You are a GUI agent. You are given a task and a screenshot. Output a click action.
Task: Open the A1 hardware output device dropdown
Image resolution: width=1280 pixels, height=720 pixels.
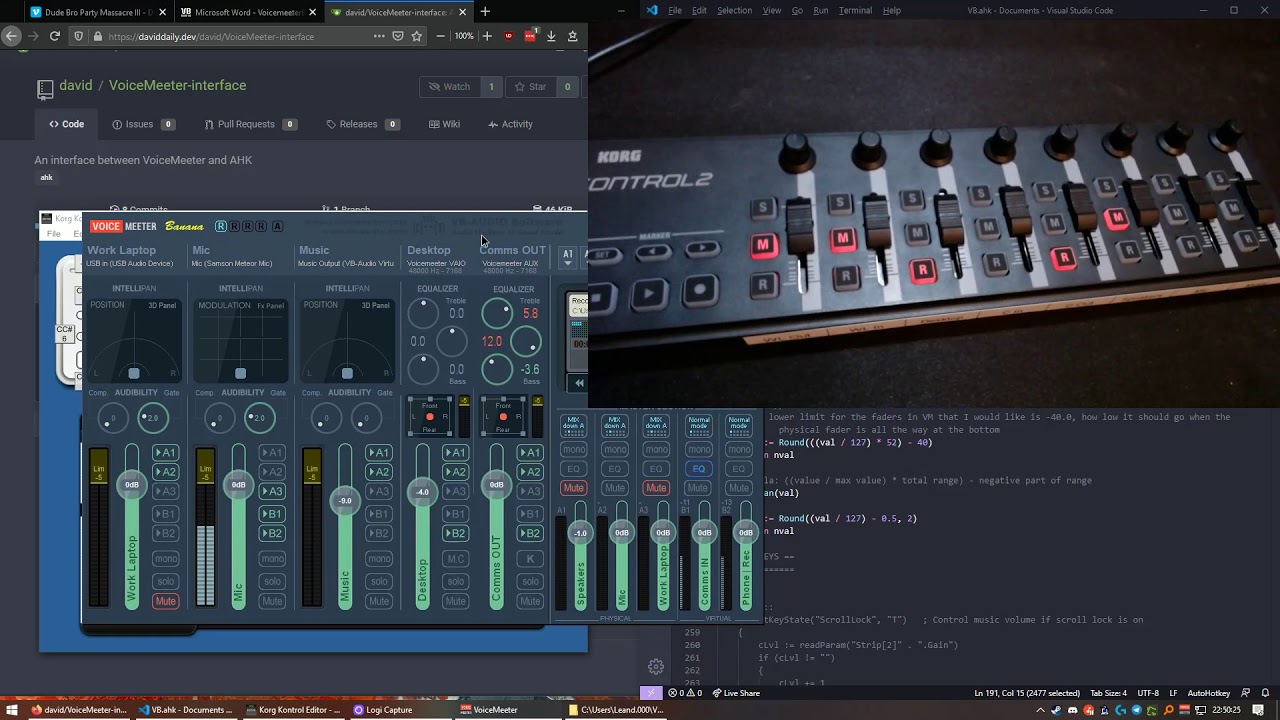pyautogui.click(x=567, y=256)
